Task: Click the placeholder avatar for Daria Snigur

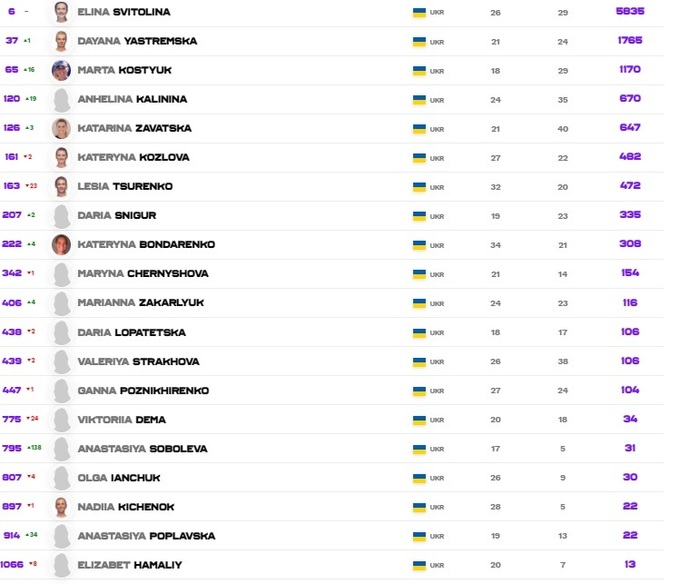Action: [61, 216]
